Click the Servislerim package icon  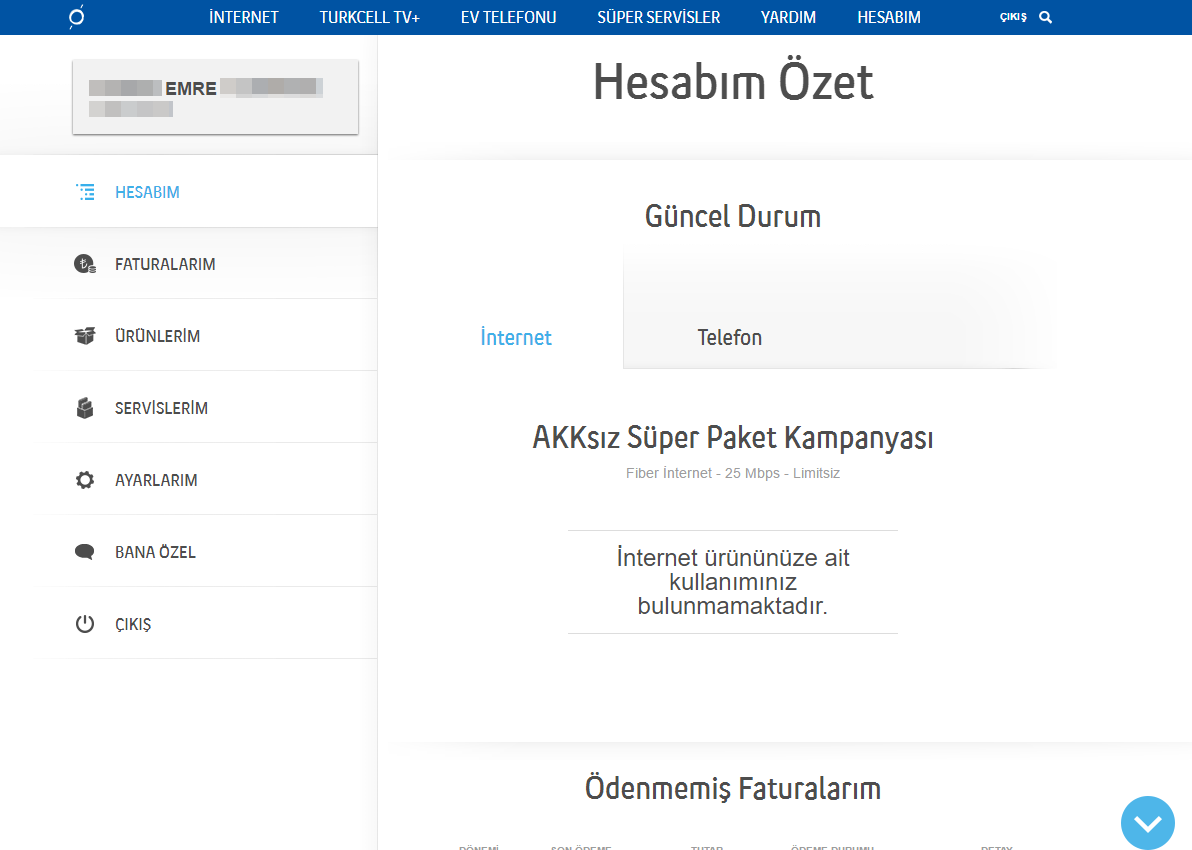pyautogui.click(x=85, y=408)
